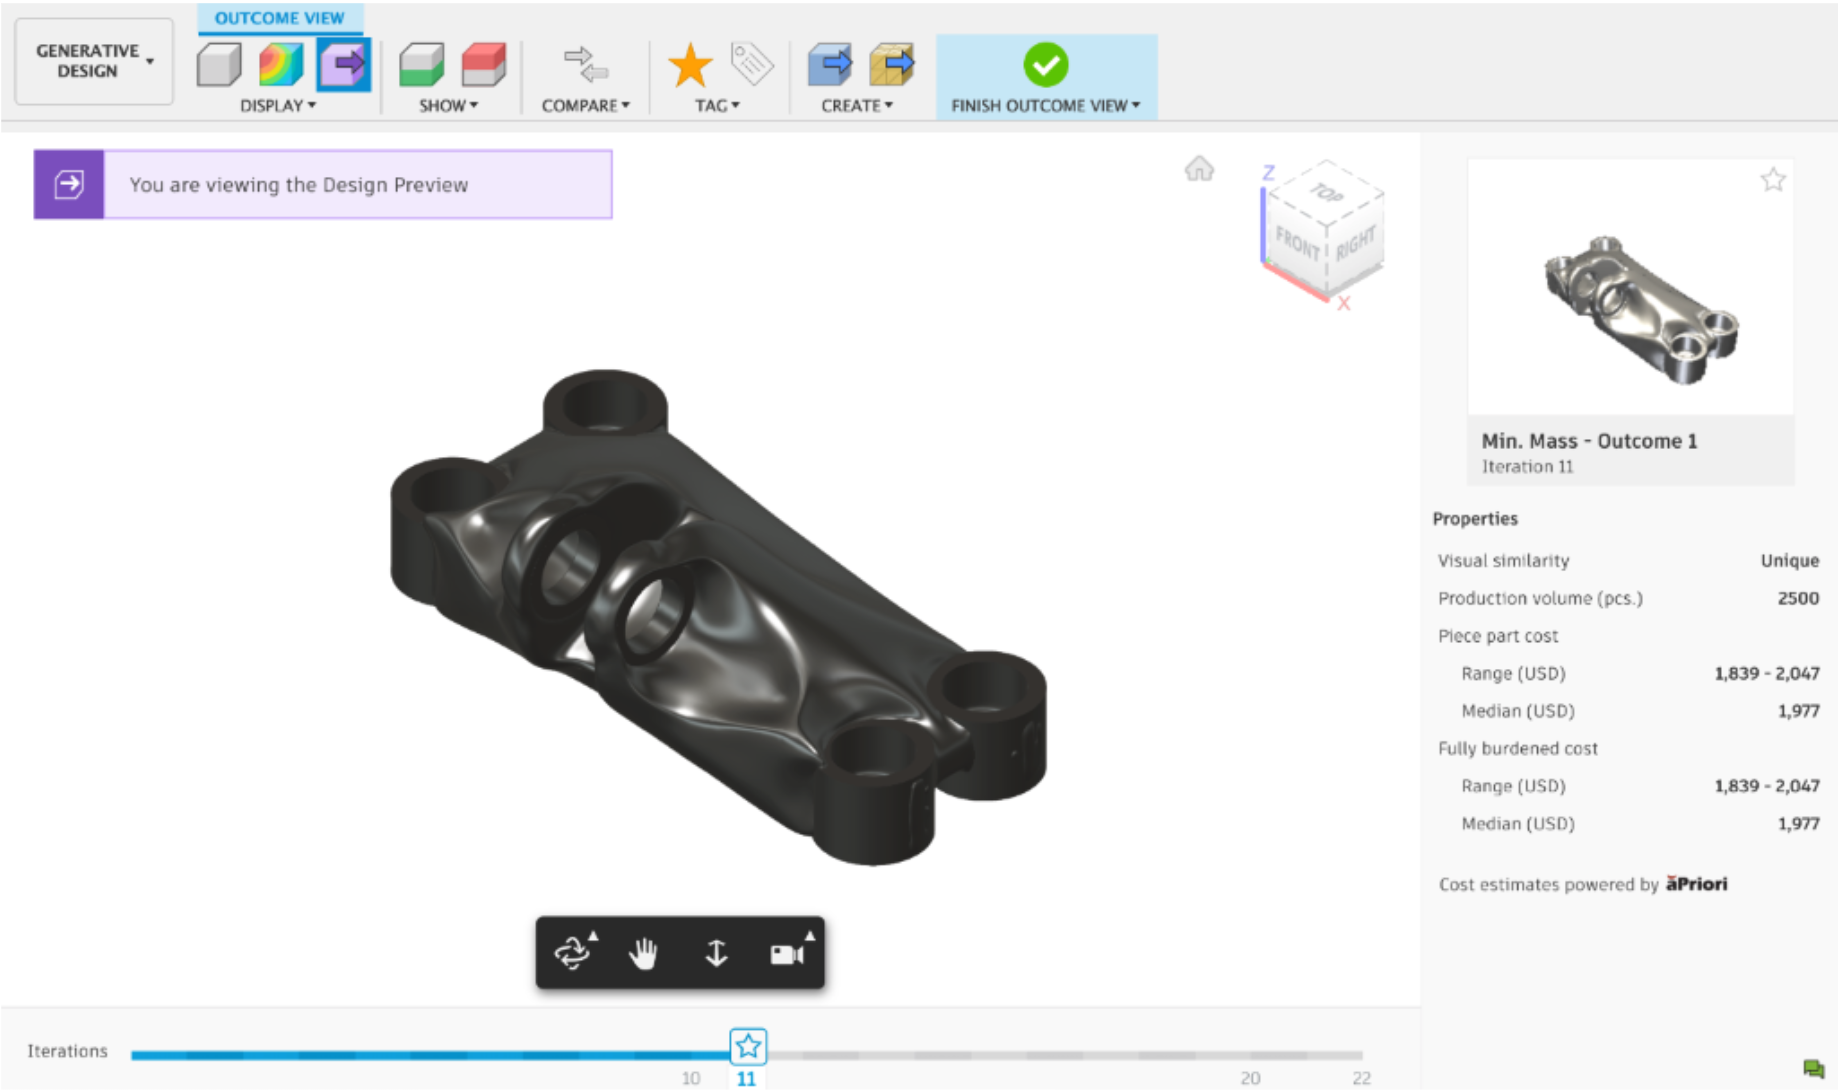Click the Iteration 11 subtitle text
The width and height of the screenshot is (1840, 1090).
(x=1527, y=467)
